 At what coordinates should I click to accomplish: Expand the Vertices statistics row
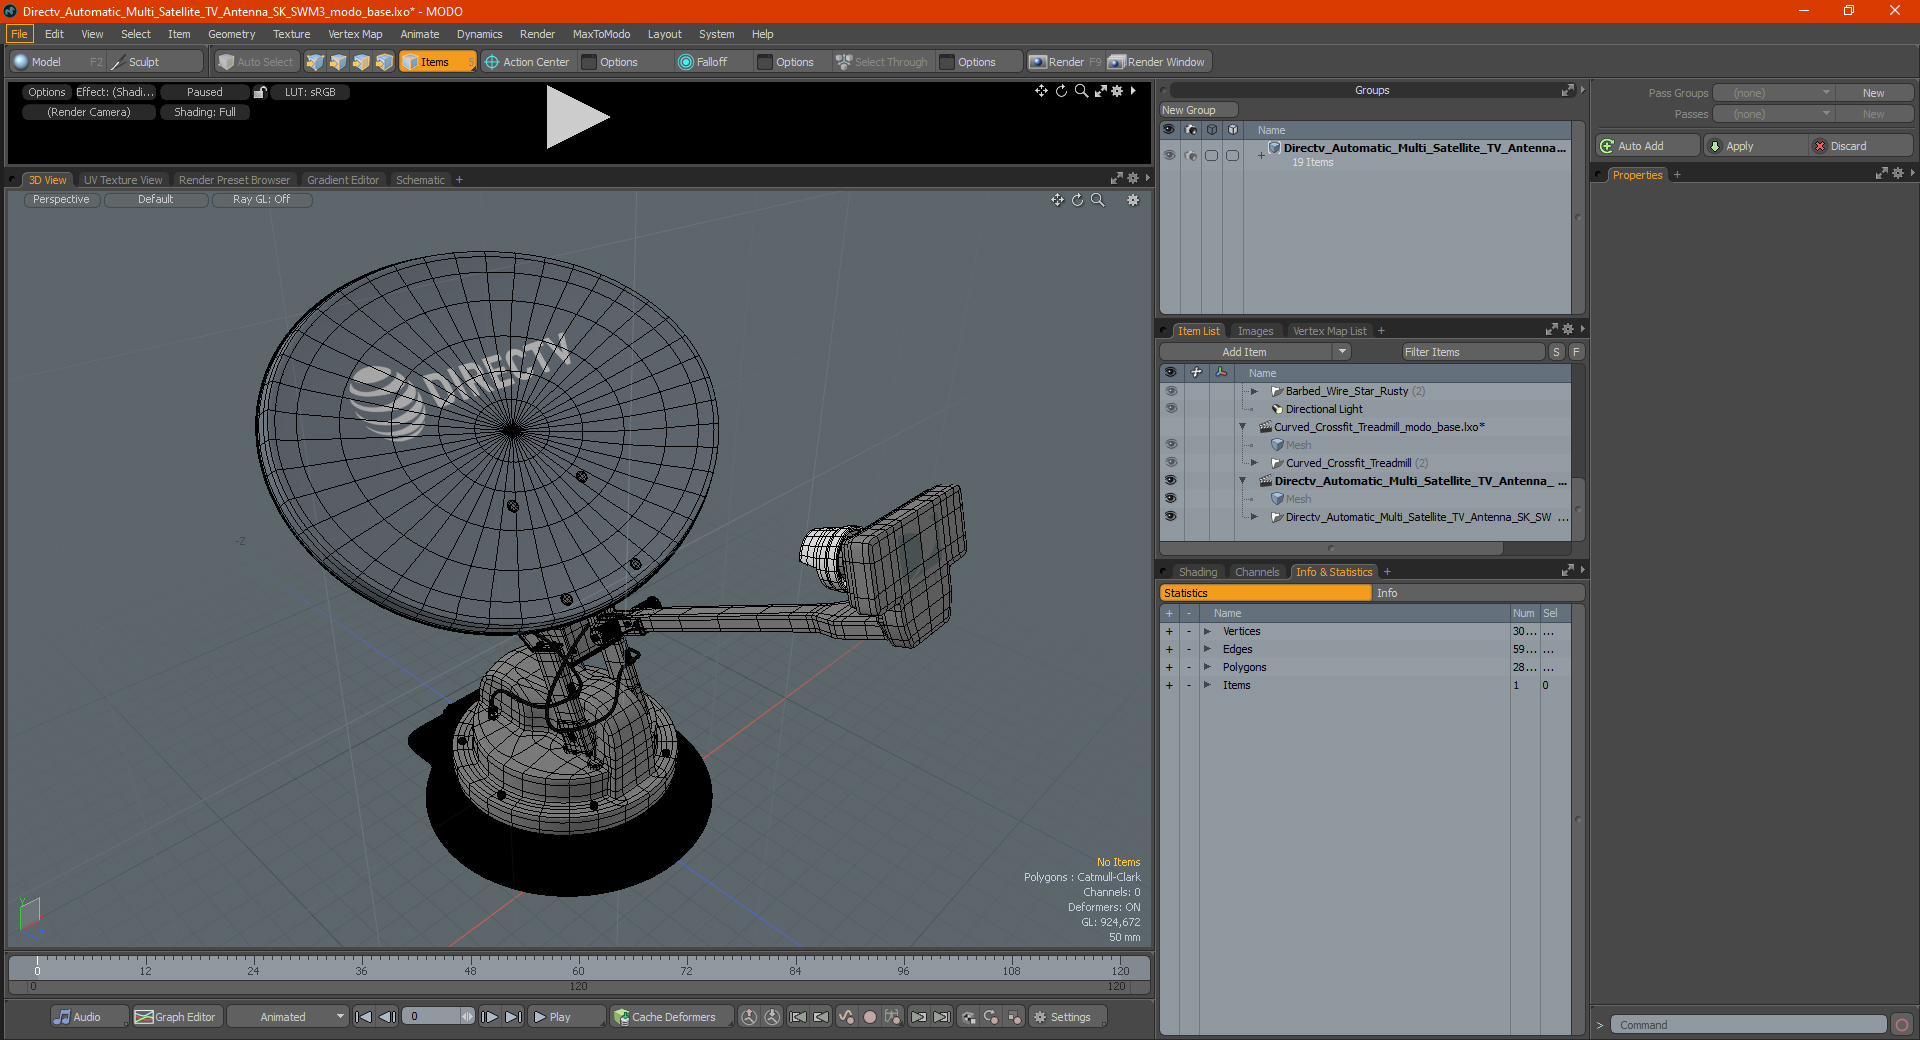click(1207, 631)
